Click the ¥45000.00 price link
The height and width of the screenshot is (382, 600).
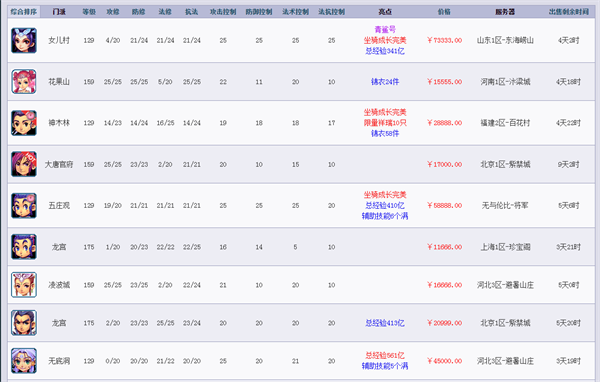[444, 361]
